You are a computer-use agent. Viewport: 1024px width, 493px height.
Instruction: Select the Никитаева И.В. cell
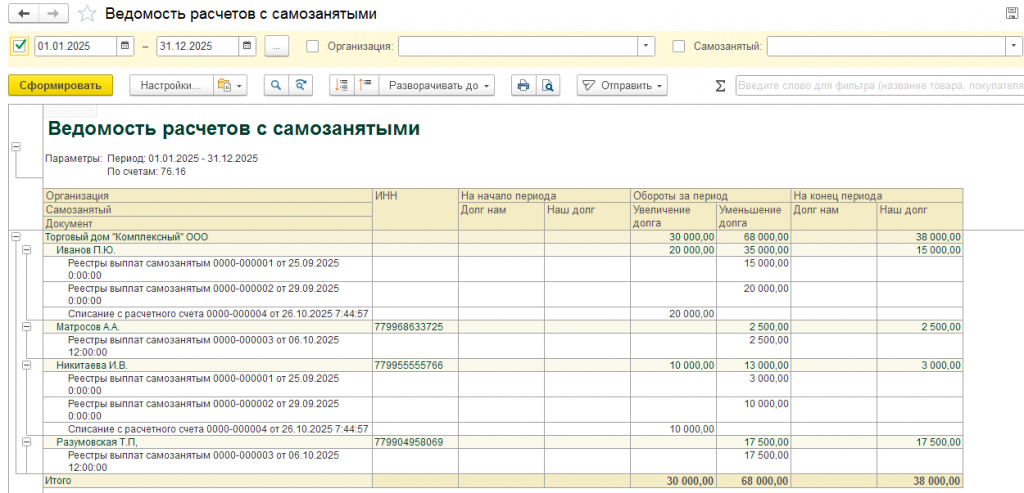point(208,366)
